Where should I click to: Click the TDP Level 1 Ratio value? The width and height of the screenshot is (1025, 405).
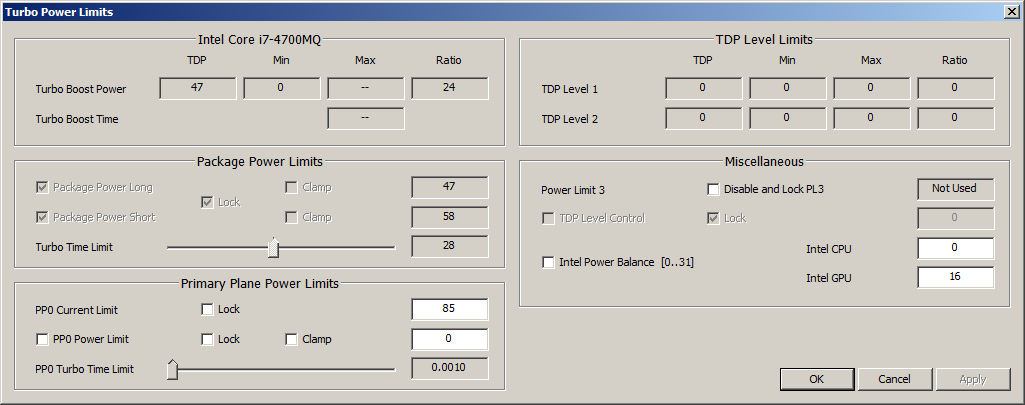coord(956,88)
